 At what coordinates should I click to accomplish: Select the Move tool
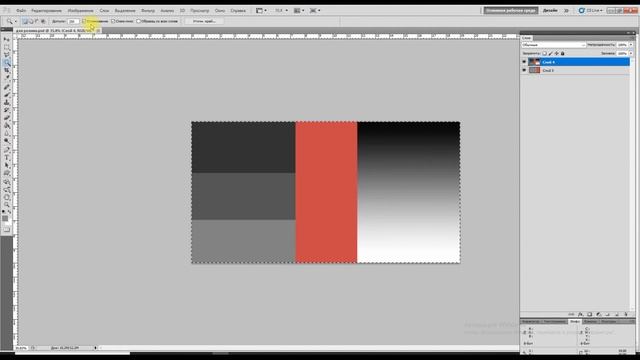7,40
